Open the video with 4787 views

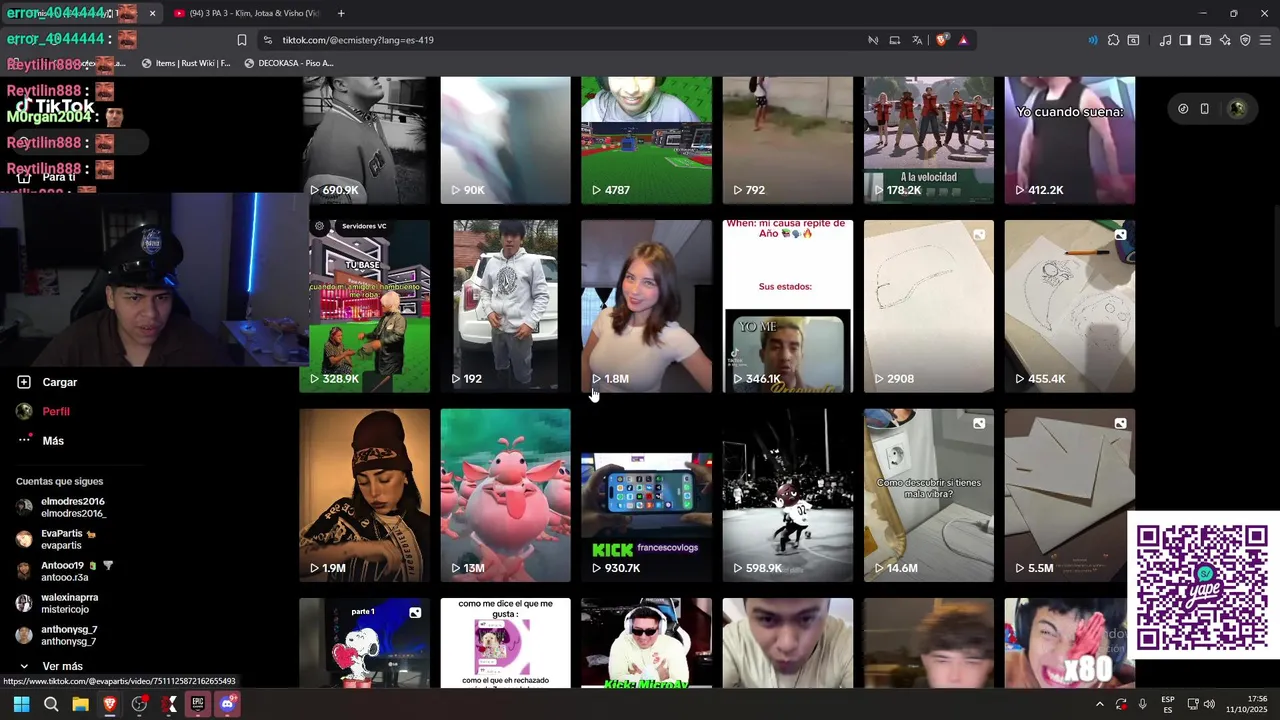coord(646,140)
